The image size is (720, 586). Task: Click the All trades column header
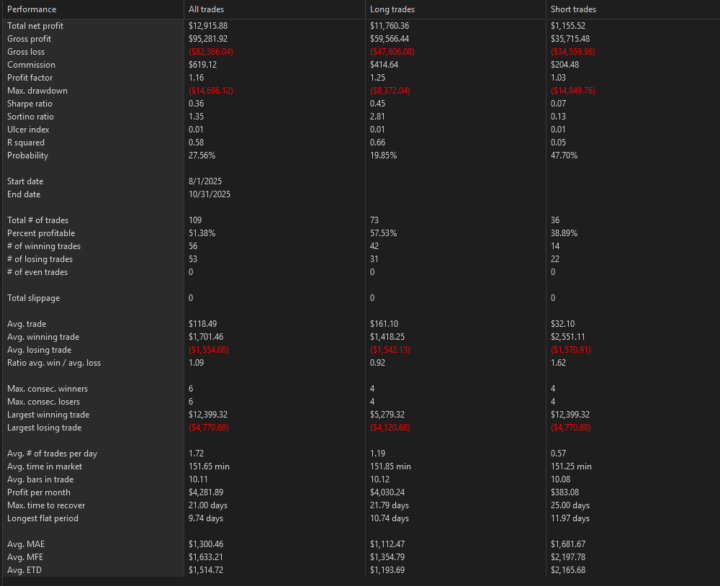point(206,9)
